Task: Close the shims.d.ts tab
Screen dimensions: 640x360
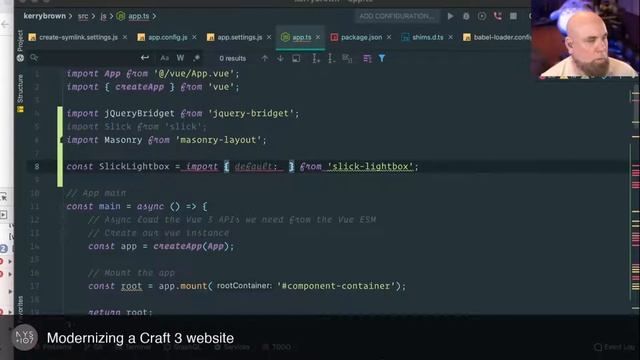Action: tap(451, 37)
